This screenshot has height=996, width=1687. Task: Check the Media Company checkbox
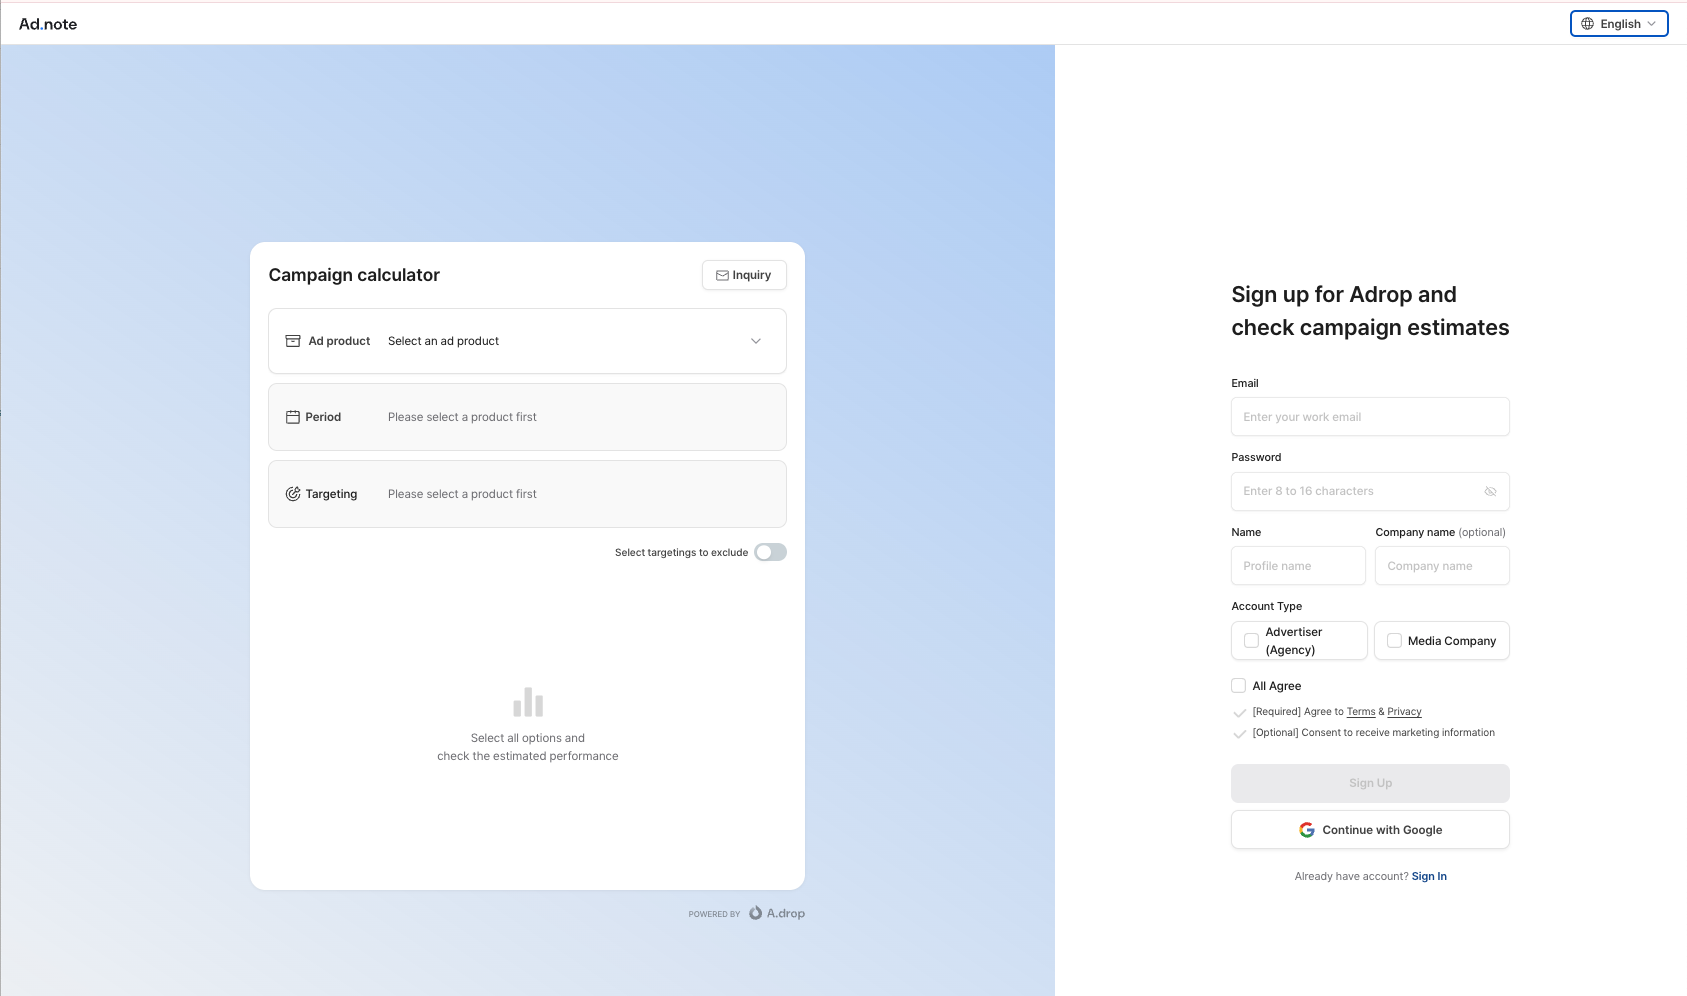[1394, 641]
